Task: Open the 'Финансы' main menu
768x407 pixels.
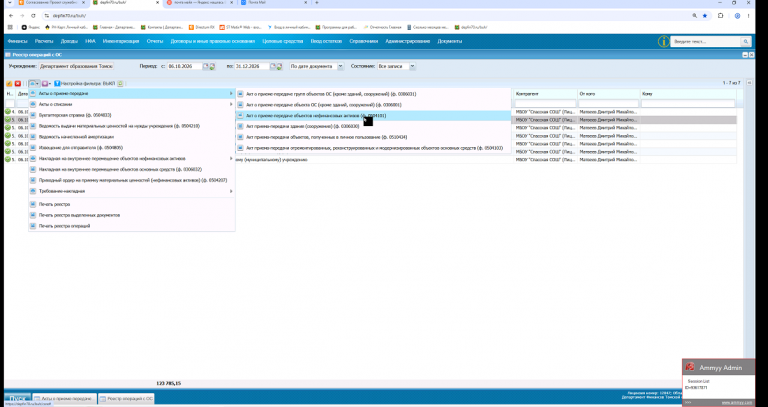Action: (18, 41)
